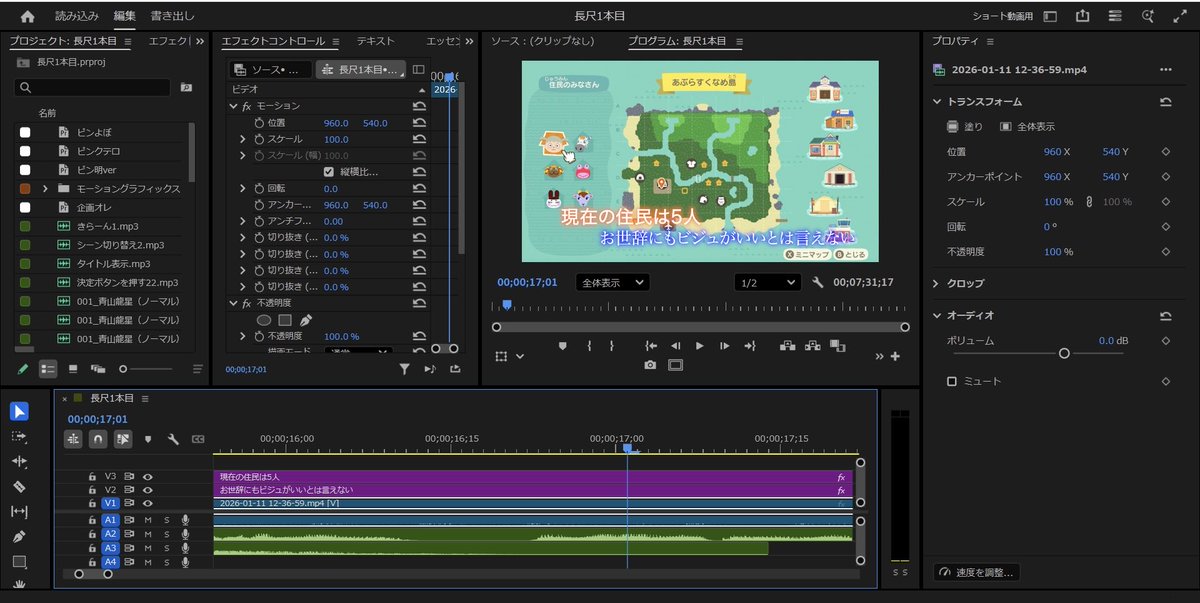Open Program monitor settings wrench

pos(817,283)
